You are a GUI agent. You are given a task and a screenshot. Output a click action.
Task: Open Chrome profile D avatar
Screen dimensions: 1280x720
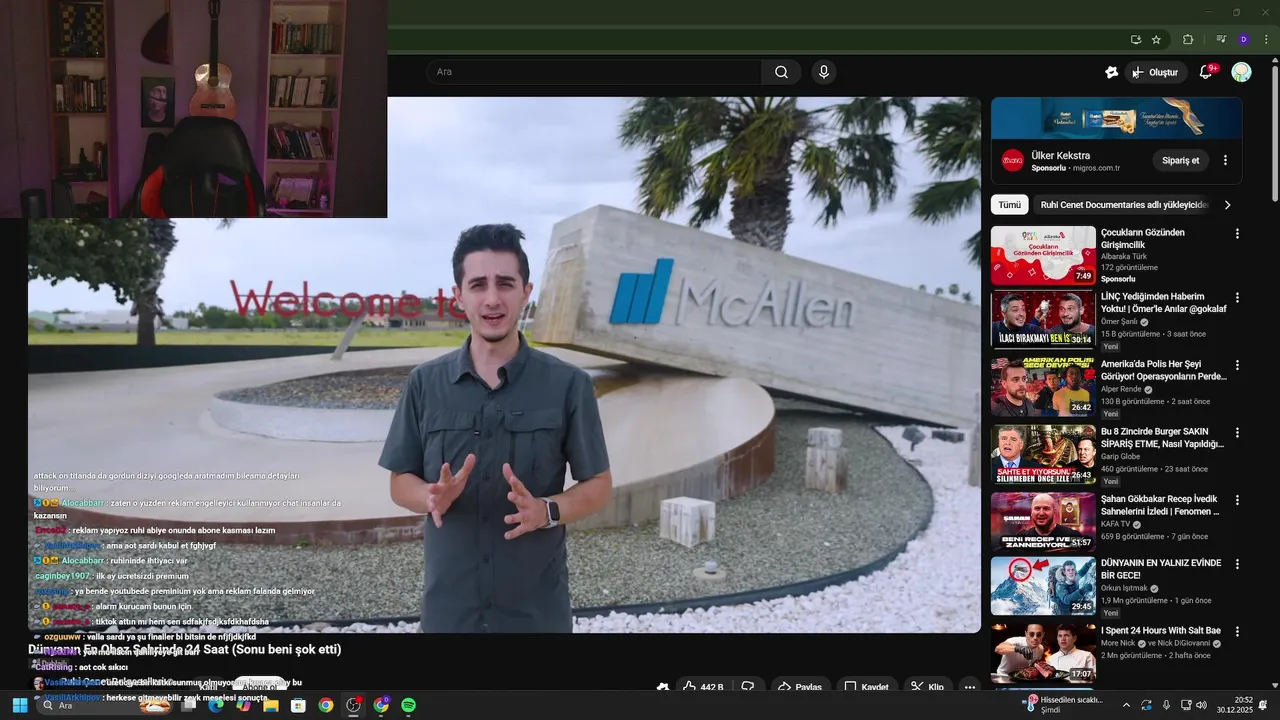click(1243, 39)
